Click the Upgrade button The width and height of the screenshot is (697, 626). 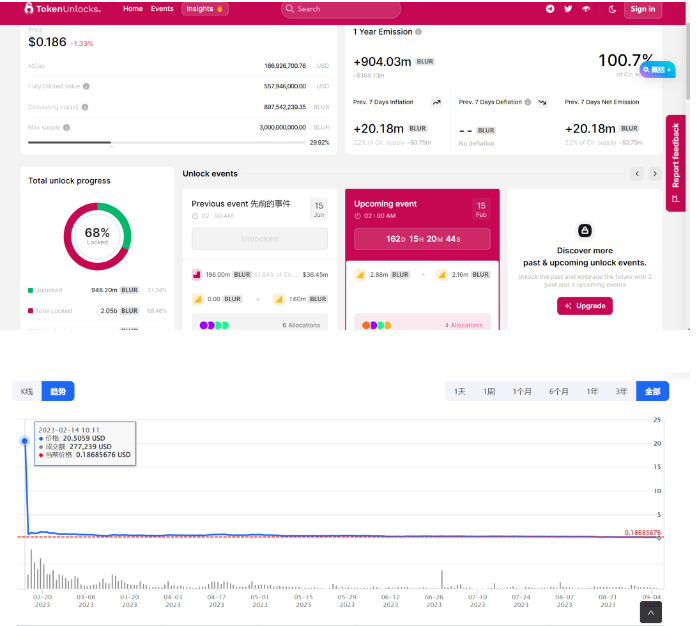tap(585, 306)
